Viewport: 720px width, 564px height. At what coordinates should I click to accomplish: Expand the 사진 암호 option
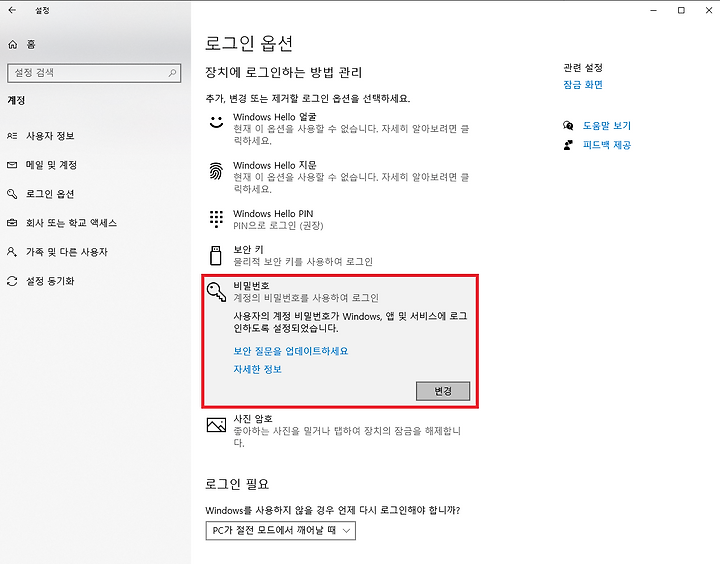(x=340, y=430)
